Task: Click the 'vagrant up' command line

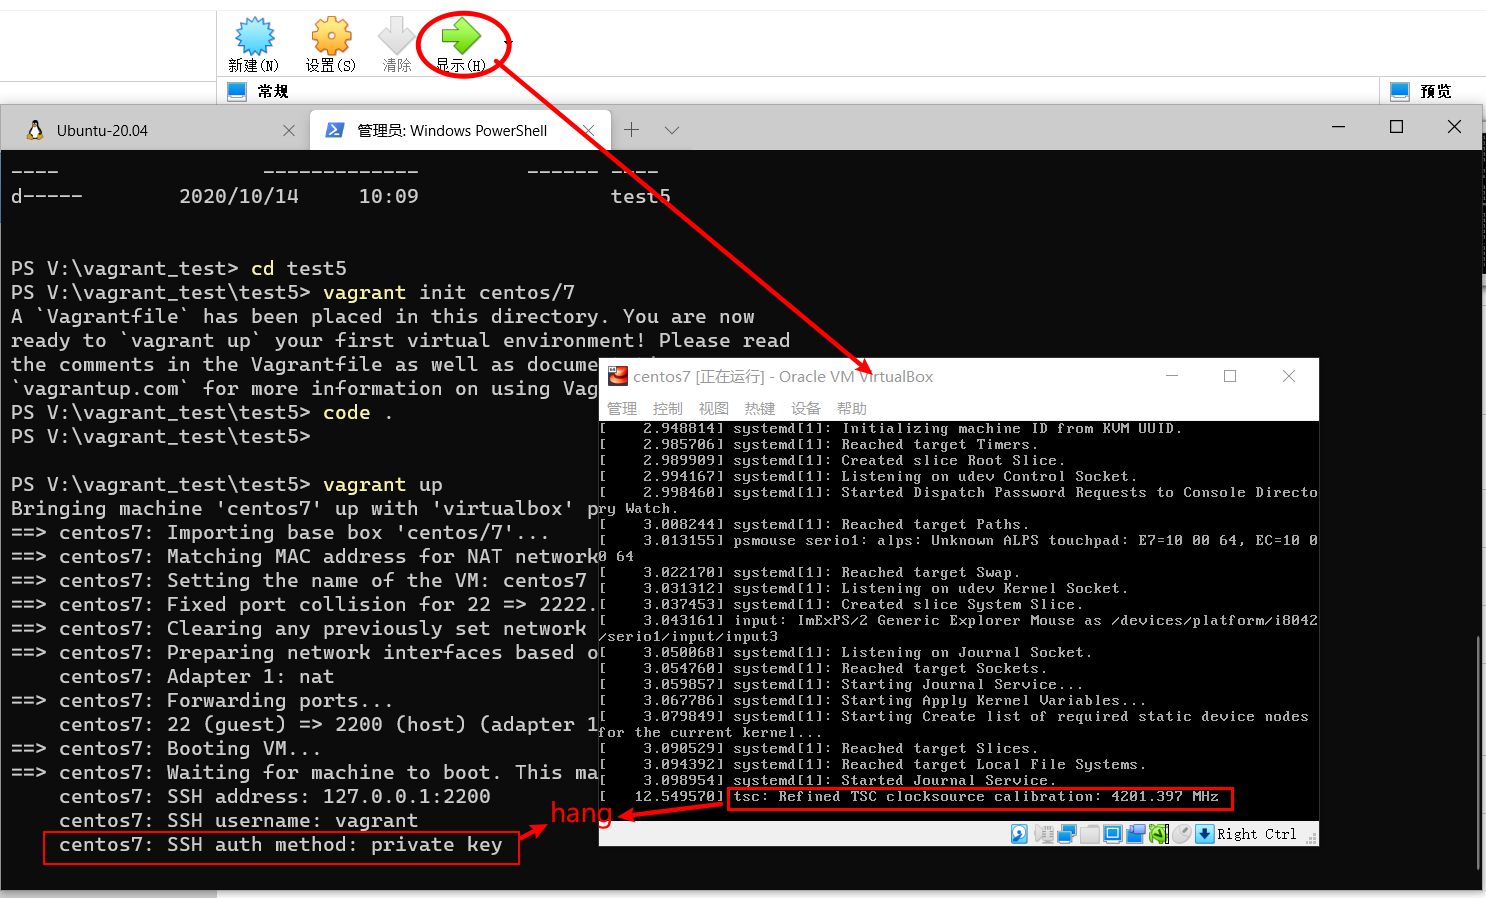Action: point(227,484)
